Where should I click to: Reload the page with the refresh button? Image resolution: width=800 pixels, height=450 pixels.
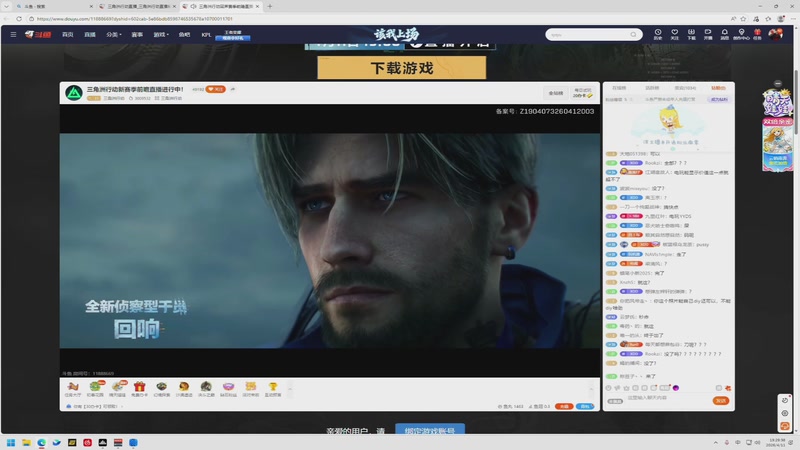click(19, 19)
